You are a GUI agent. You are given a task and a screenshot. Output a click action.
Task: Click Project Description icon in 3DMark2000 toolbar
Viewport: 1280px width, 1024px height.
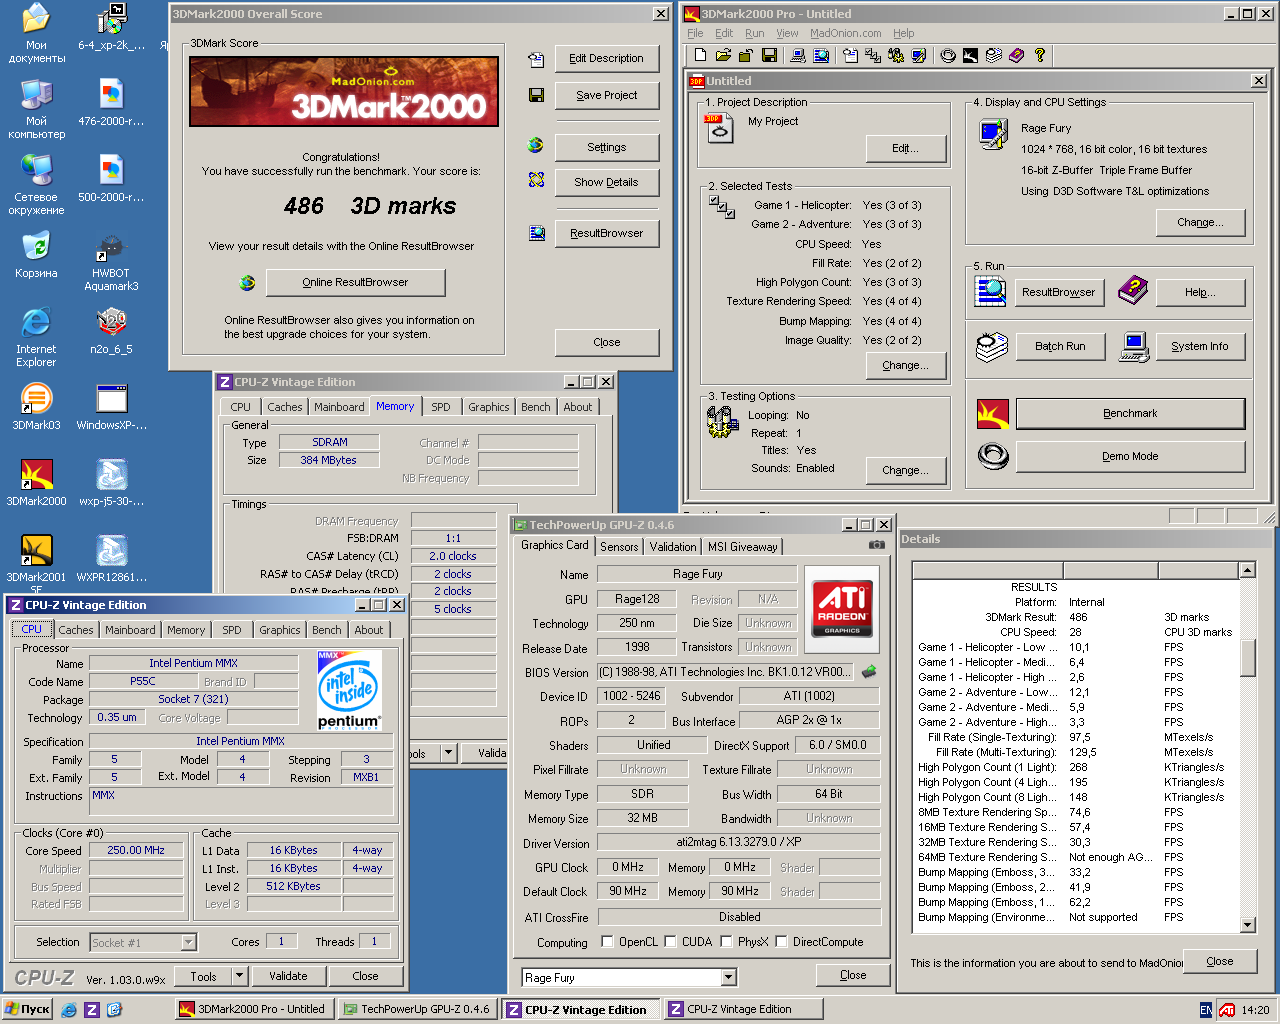(850, 55)
